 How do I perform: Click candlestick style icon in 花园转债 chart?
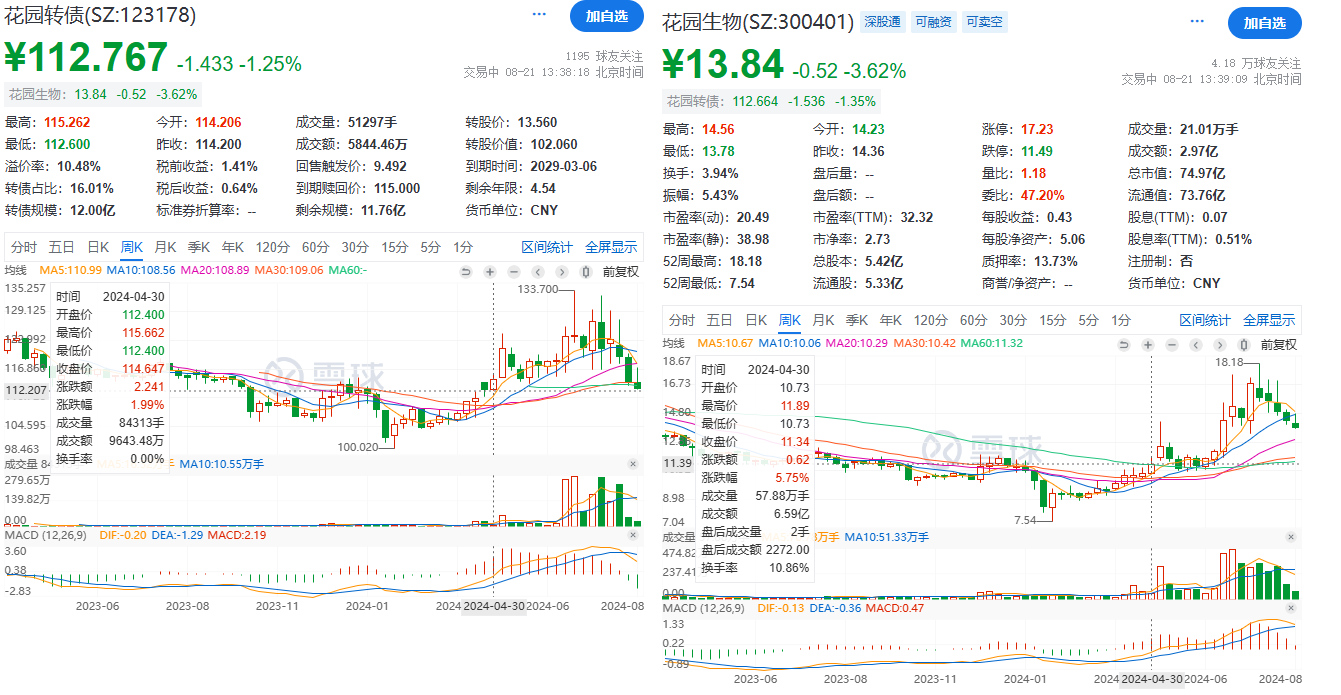[586, 272]
